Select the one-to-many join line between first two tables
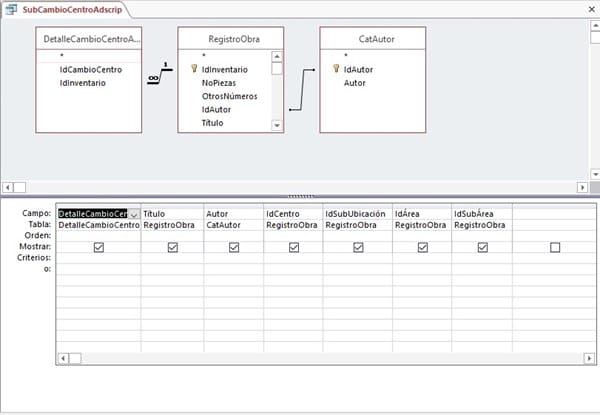The width and height of the screenshot is (600, 415). point(160,75)
